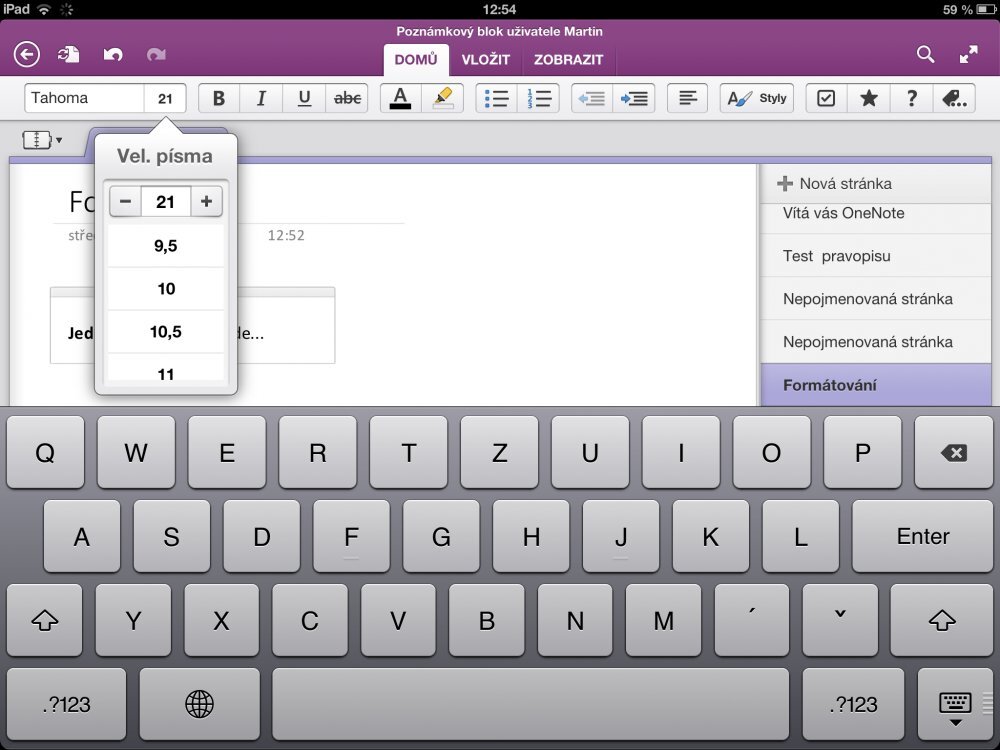This screenshot has width=1000, height=750.
Task: Toggle bold formatting
Action: coord(218,97)
